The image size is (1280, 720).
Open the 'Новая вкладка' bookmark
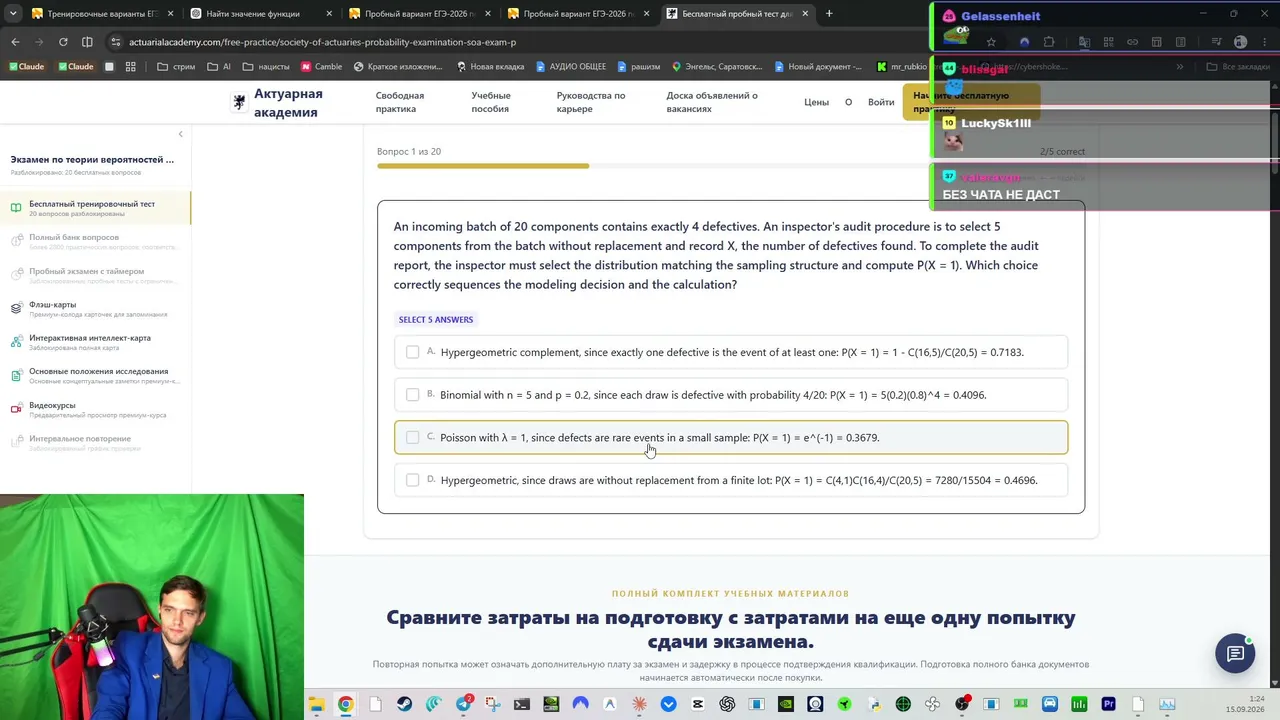coord(490,67)
